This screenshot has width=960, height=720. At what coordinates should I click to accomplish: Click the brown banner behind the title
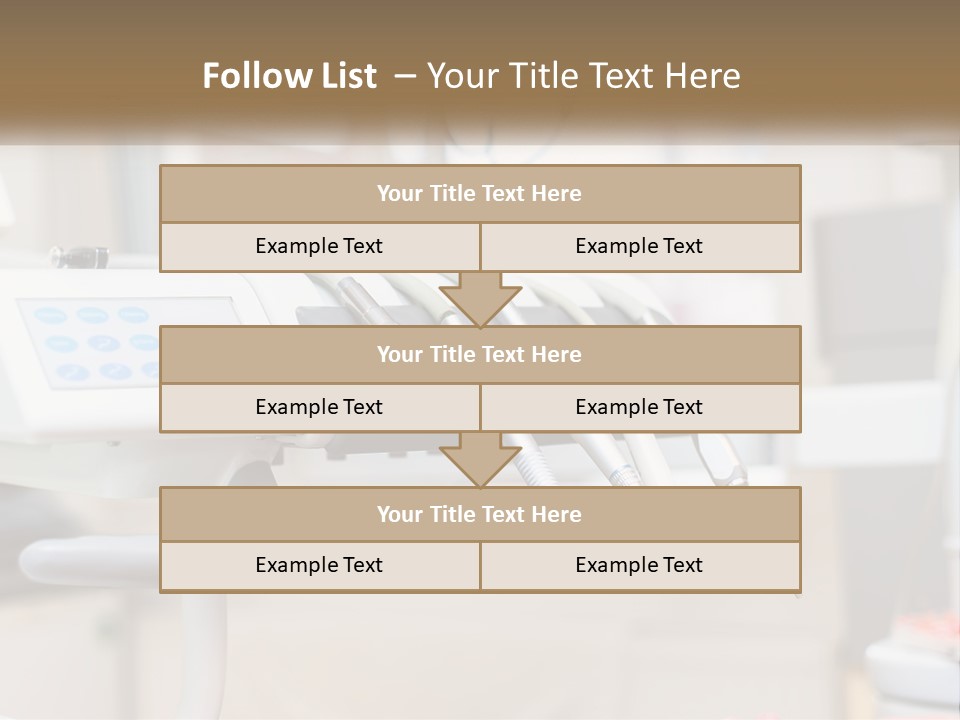850,60
